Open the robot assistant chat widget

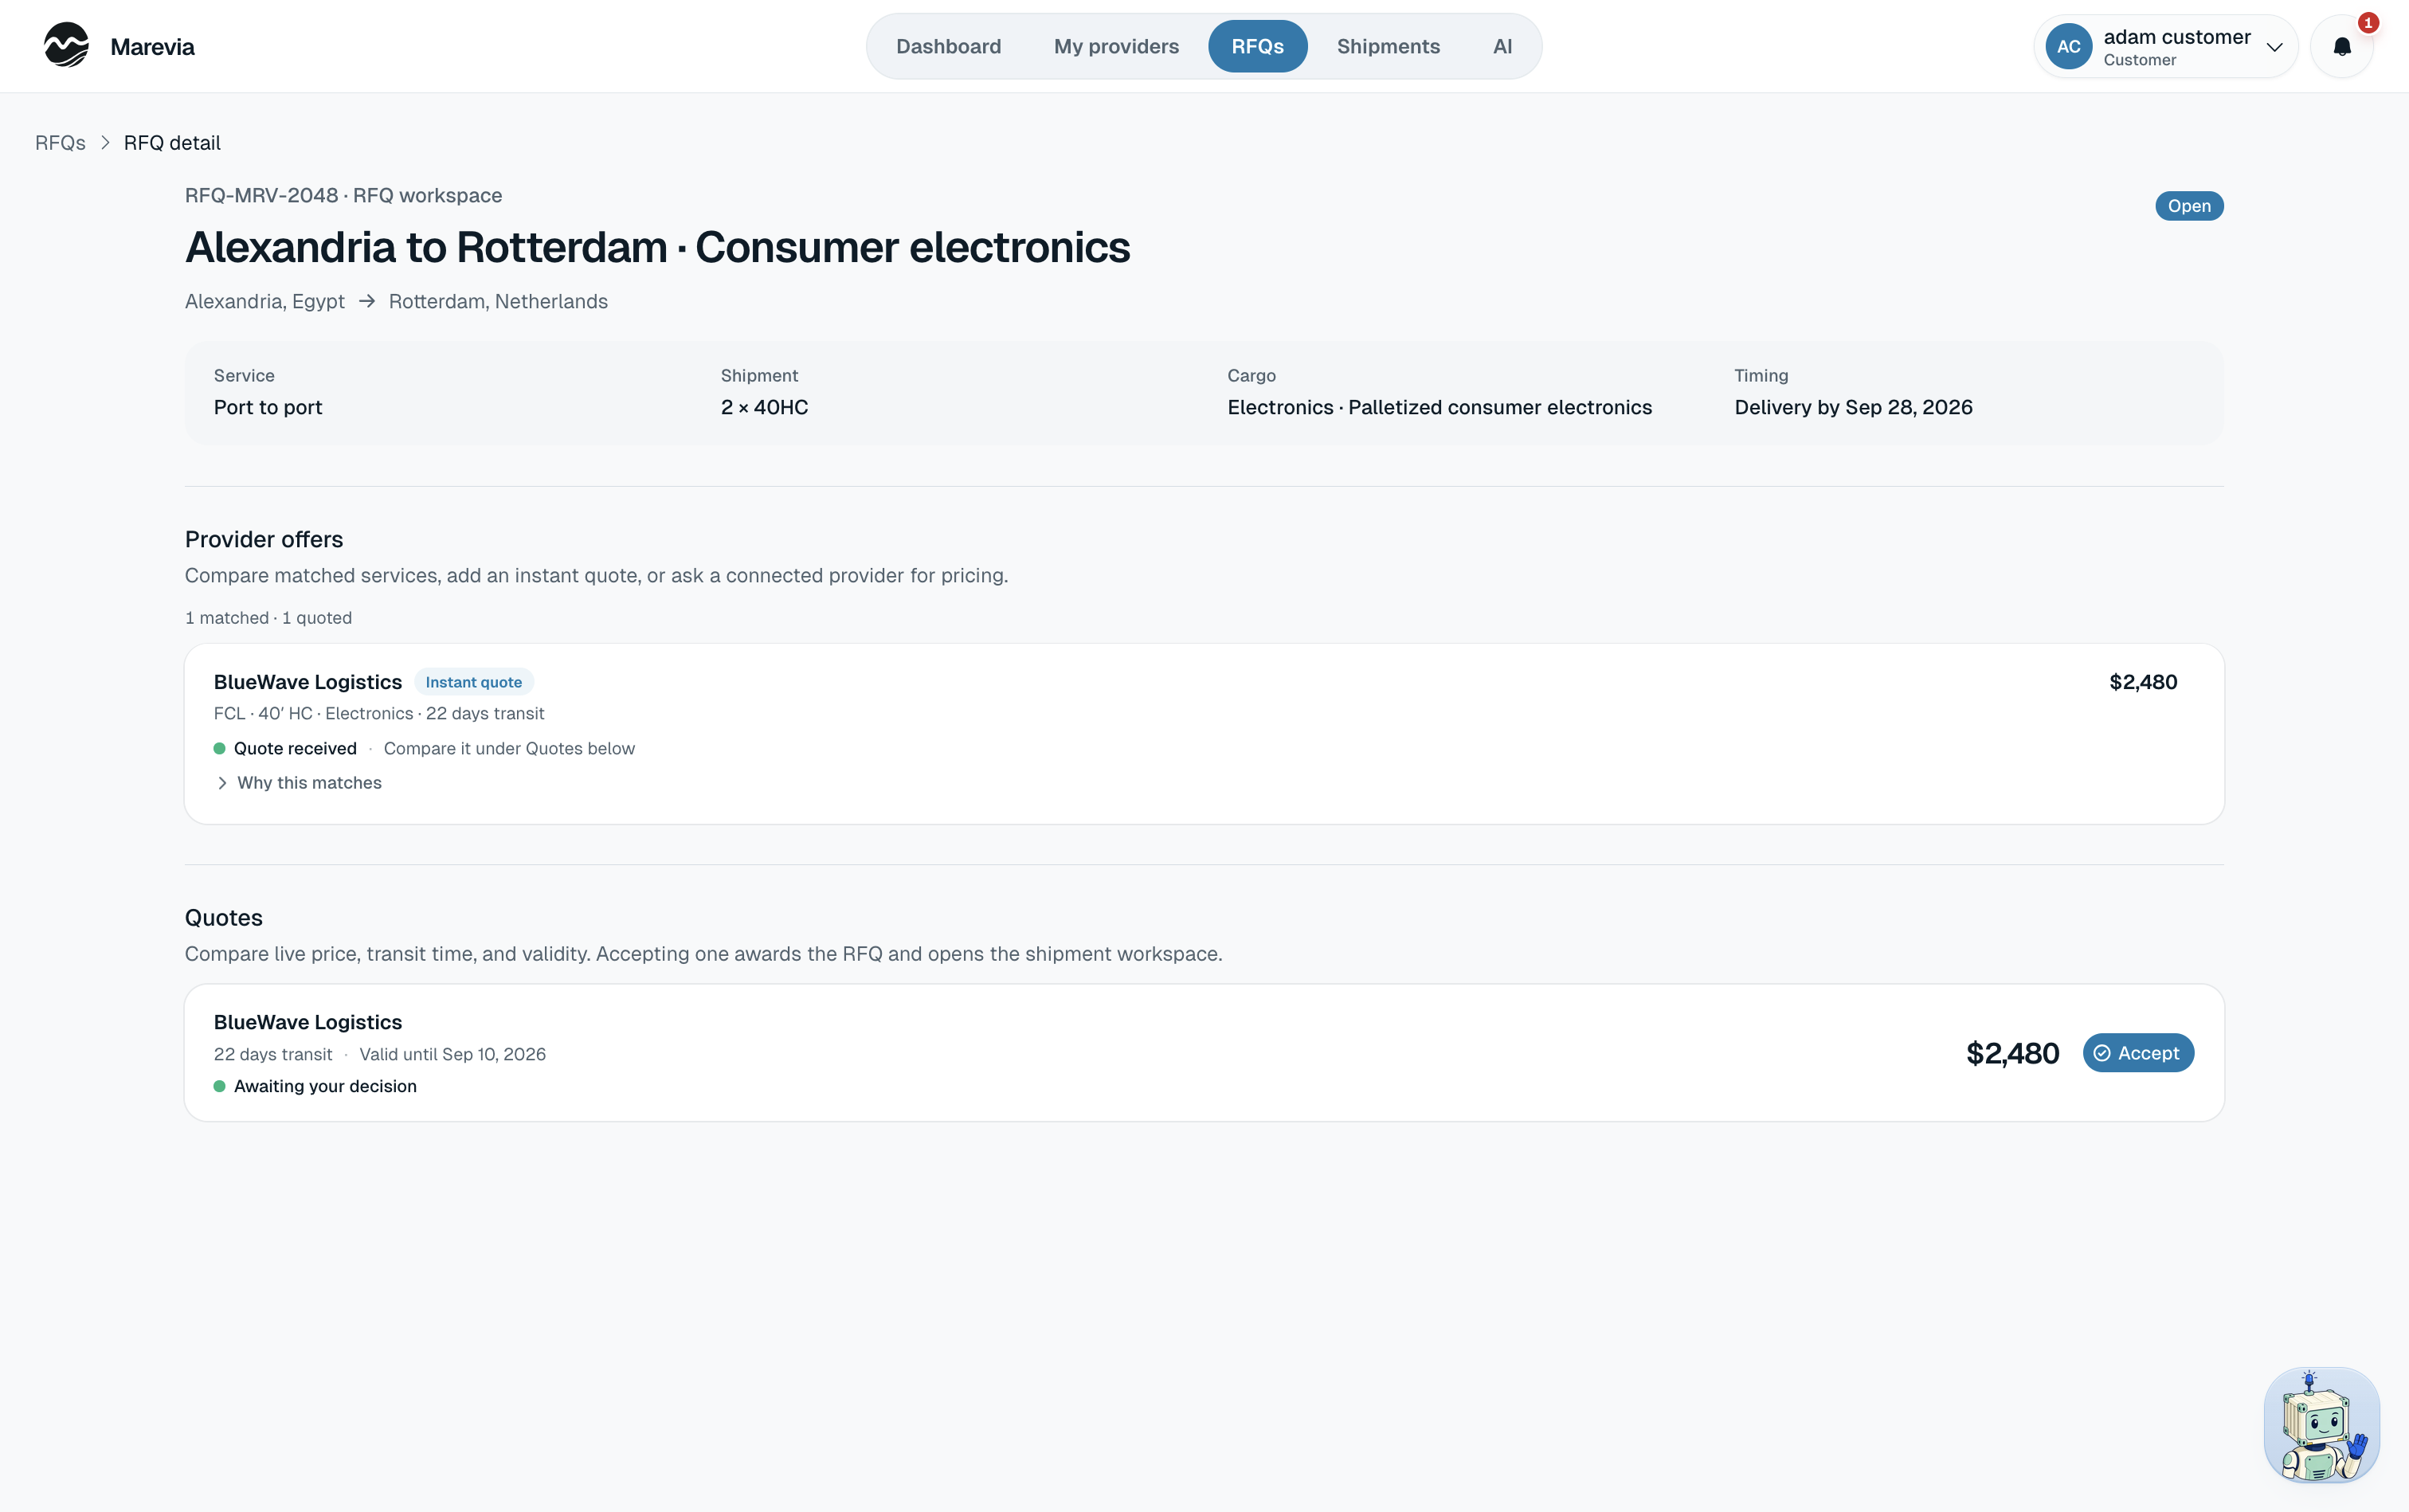[2321, 1425]
